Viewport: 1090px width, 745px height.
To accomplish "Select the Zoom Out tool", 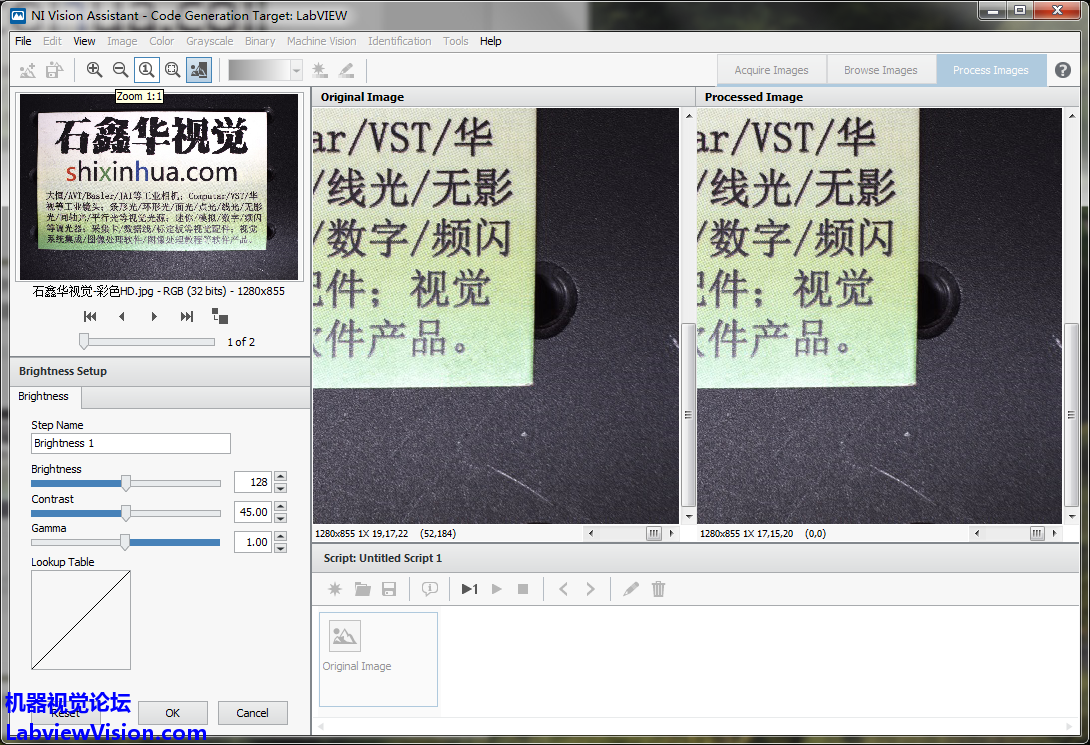I will click(120, 69).
